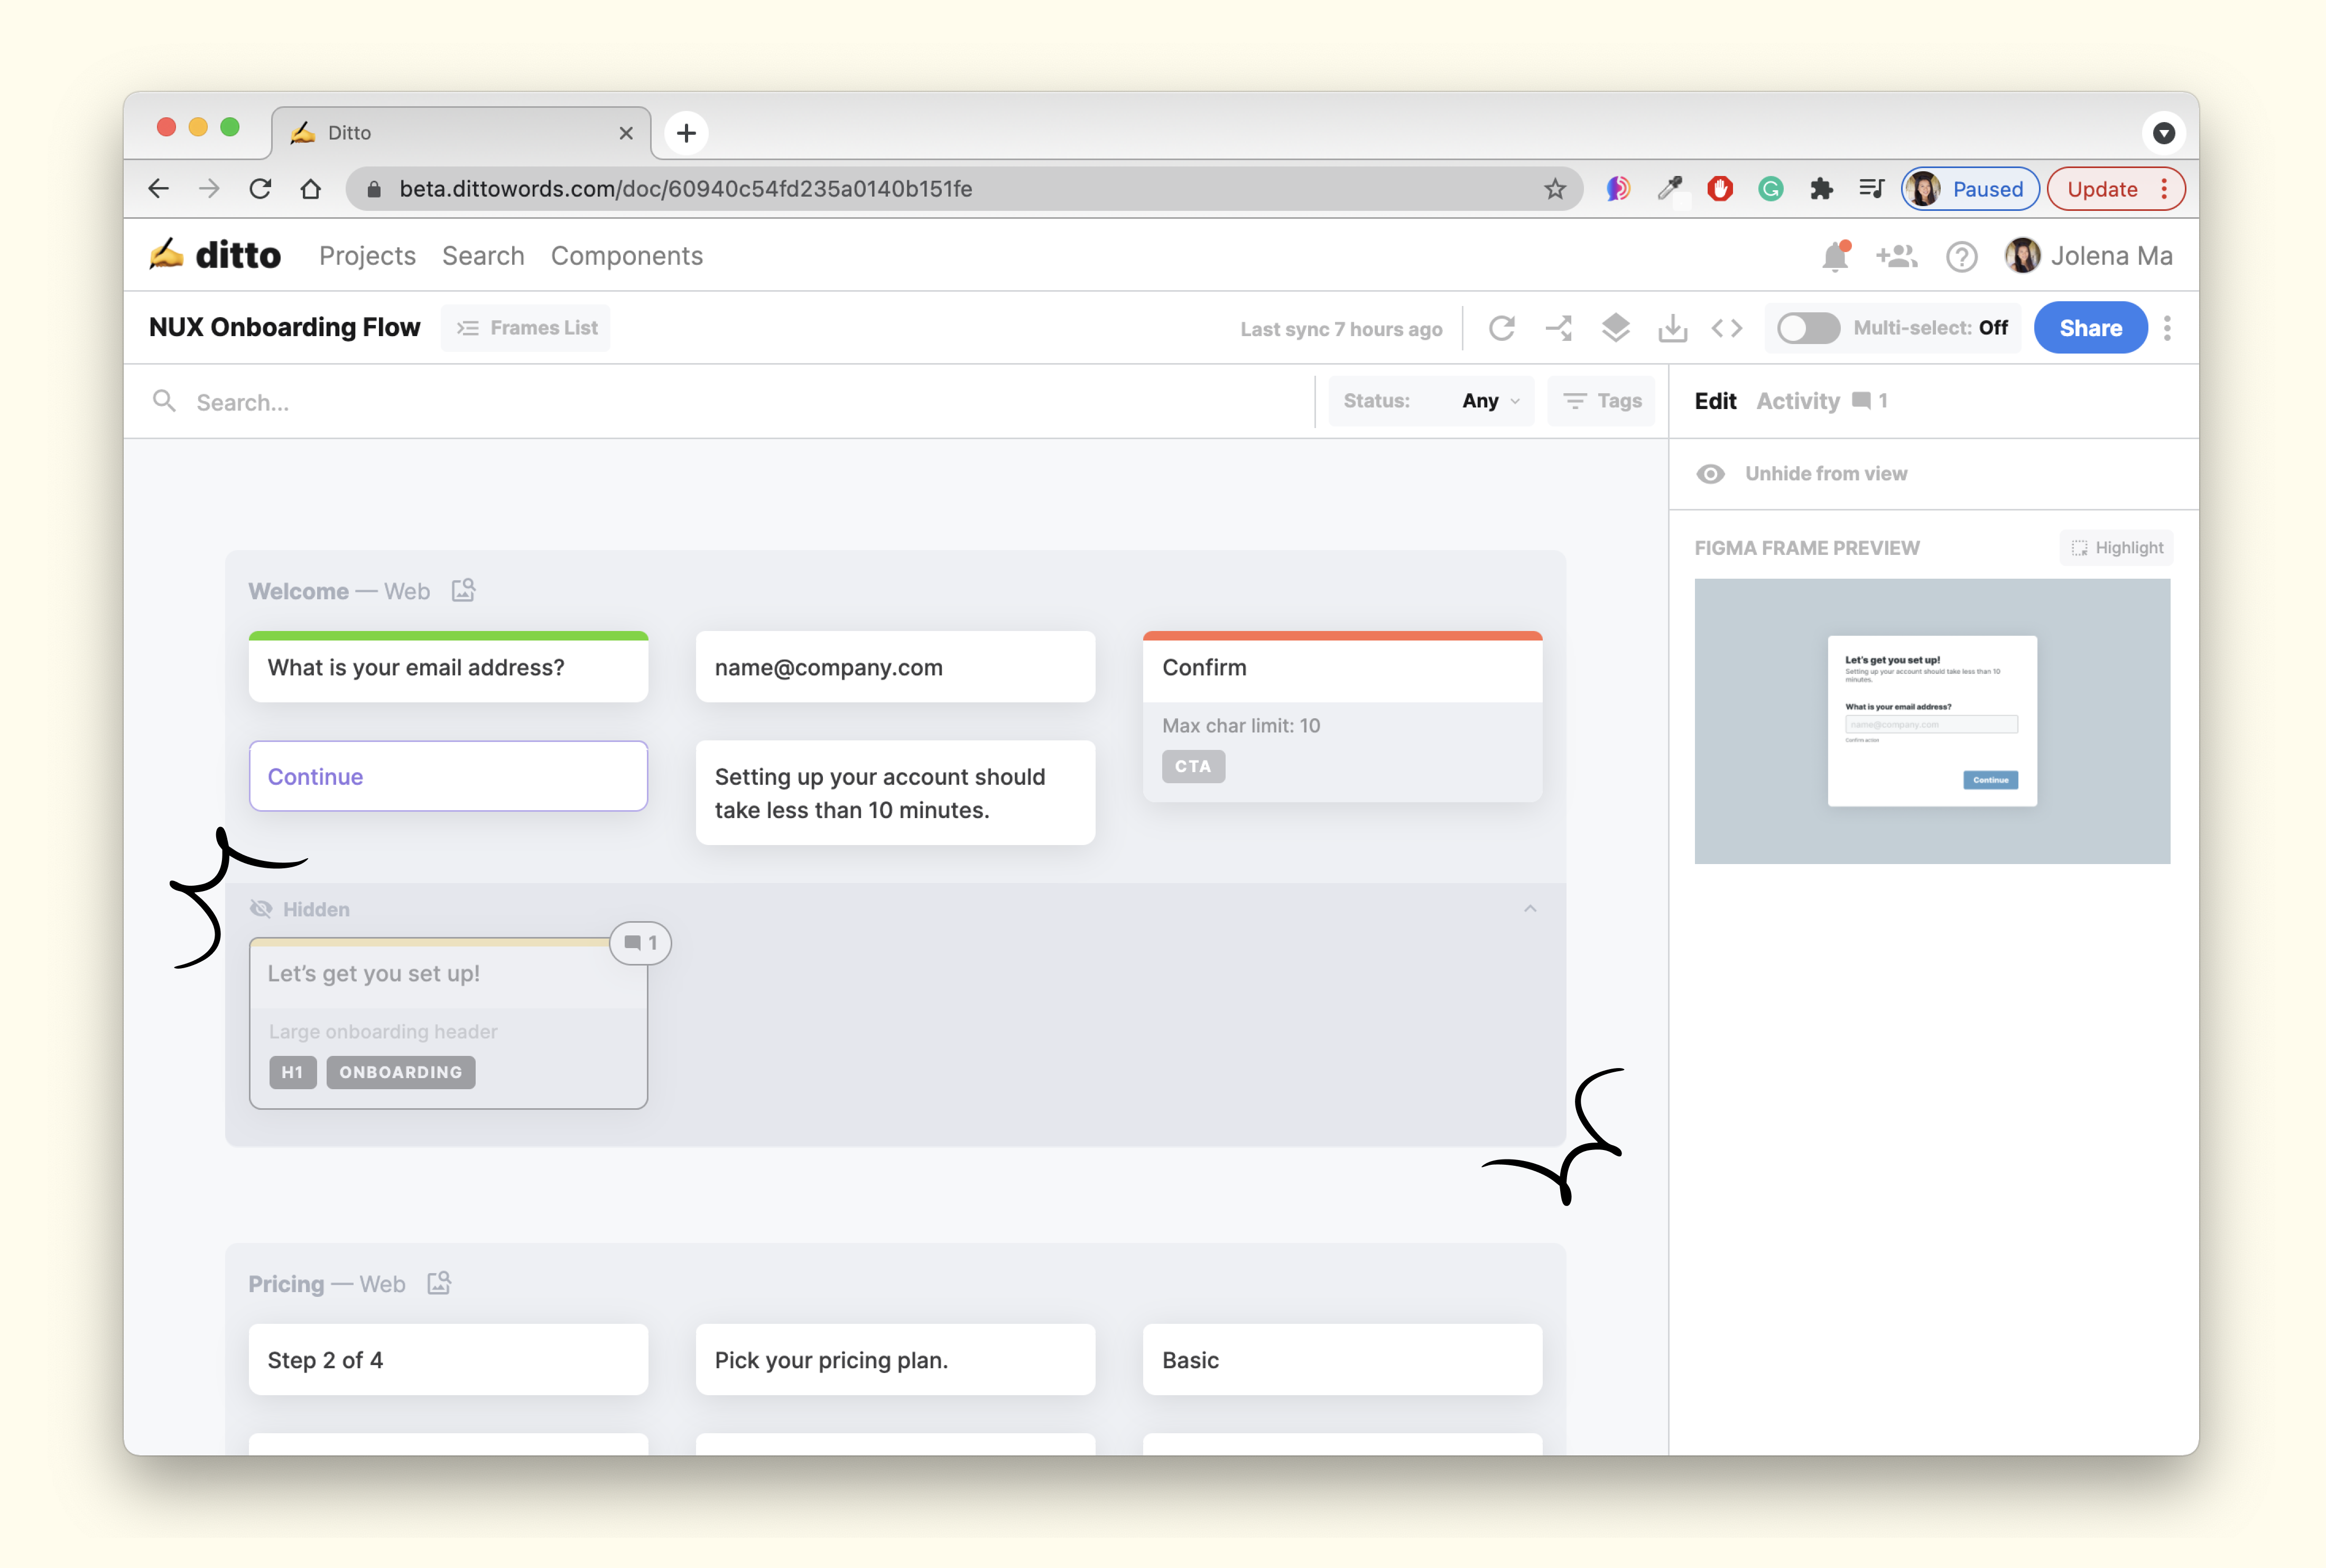Click the comment bubble badge on hidden card
Viewport: 2326px width, 1568px height.
click(x=640, y=943)
